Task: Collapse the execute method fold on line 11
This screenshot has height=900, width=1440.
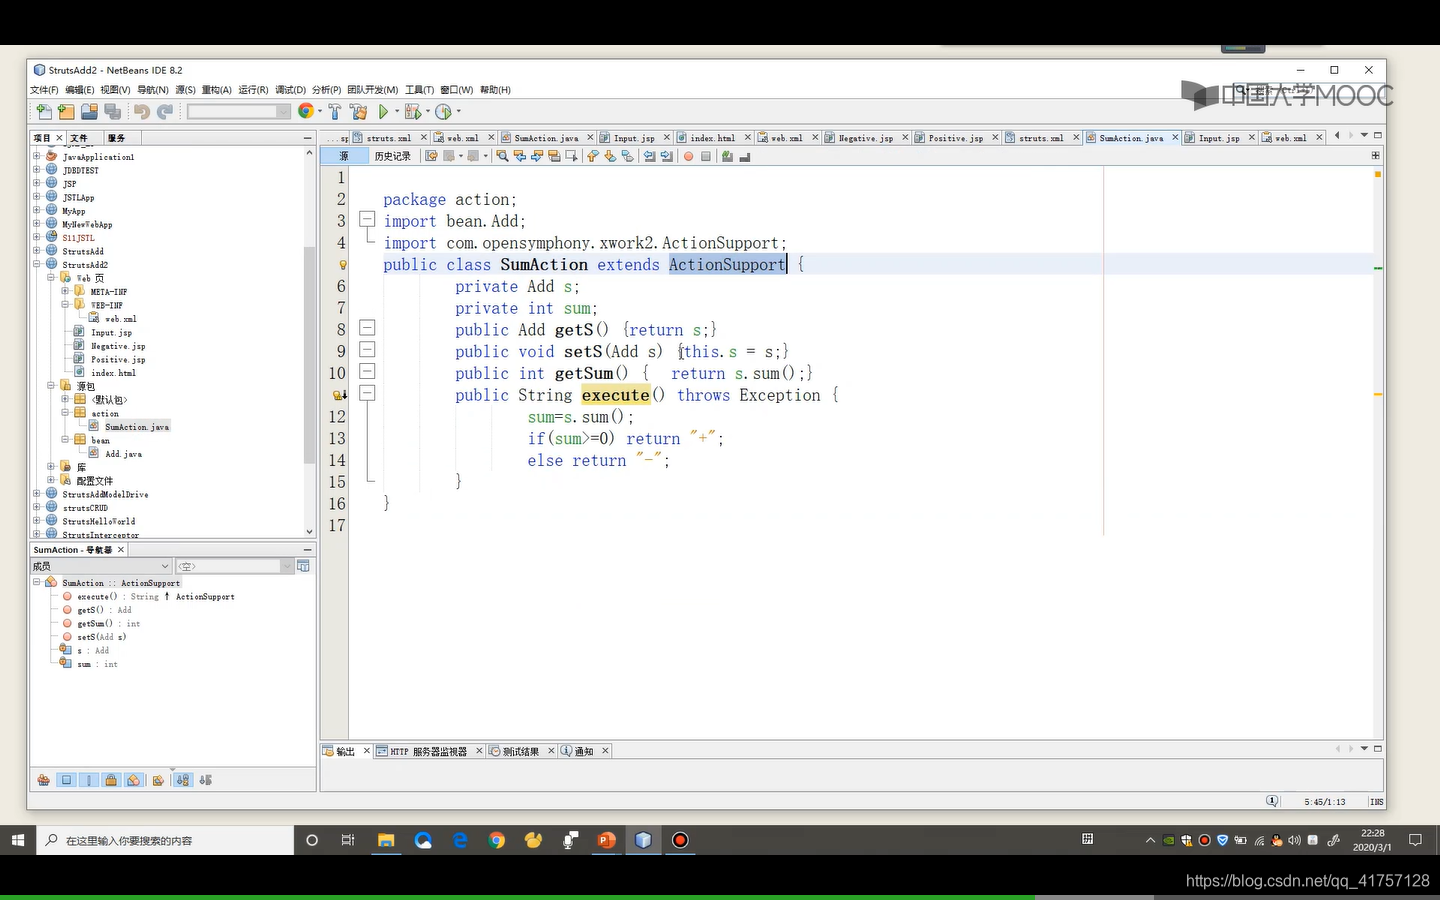Action: pyautogui.click(x=367, y=393)
